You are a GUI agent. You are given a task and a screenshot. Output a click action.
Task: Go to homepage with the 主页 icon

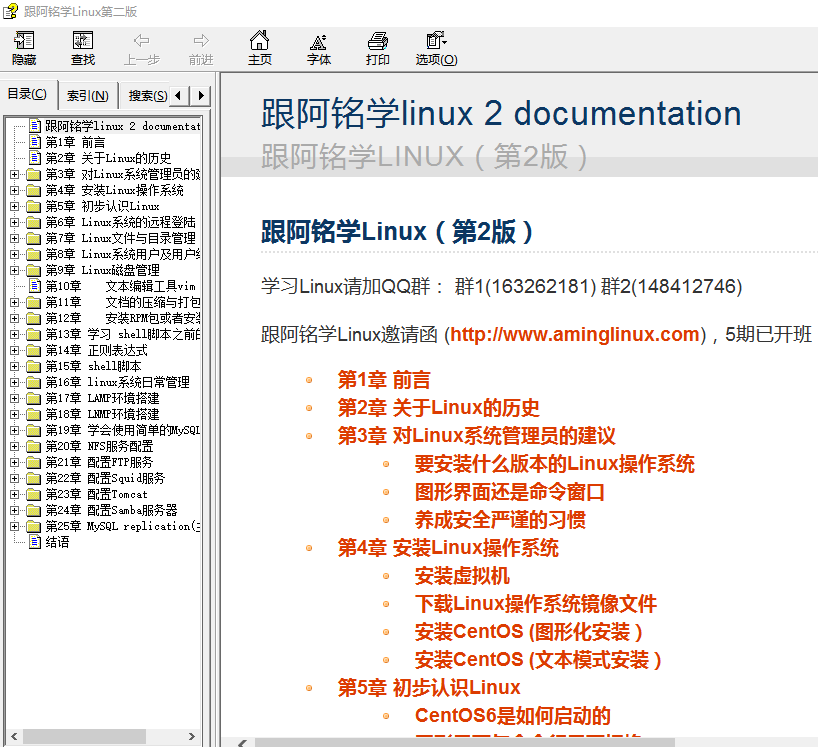click(259, 47)
